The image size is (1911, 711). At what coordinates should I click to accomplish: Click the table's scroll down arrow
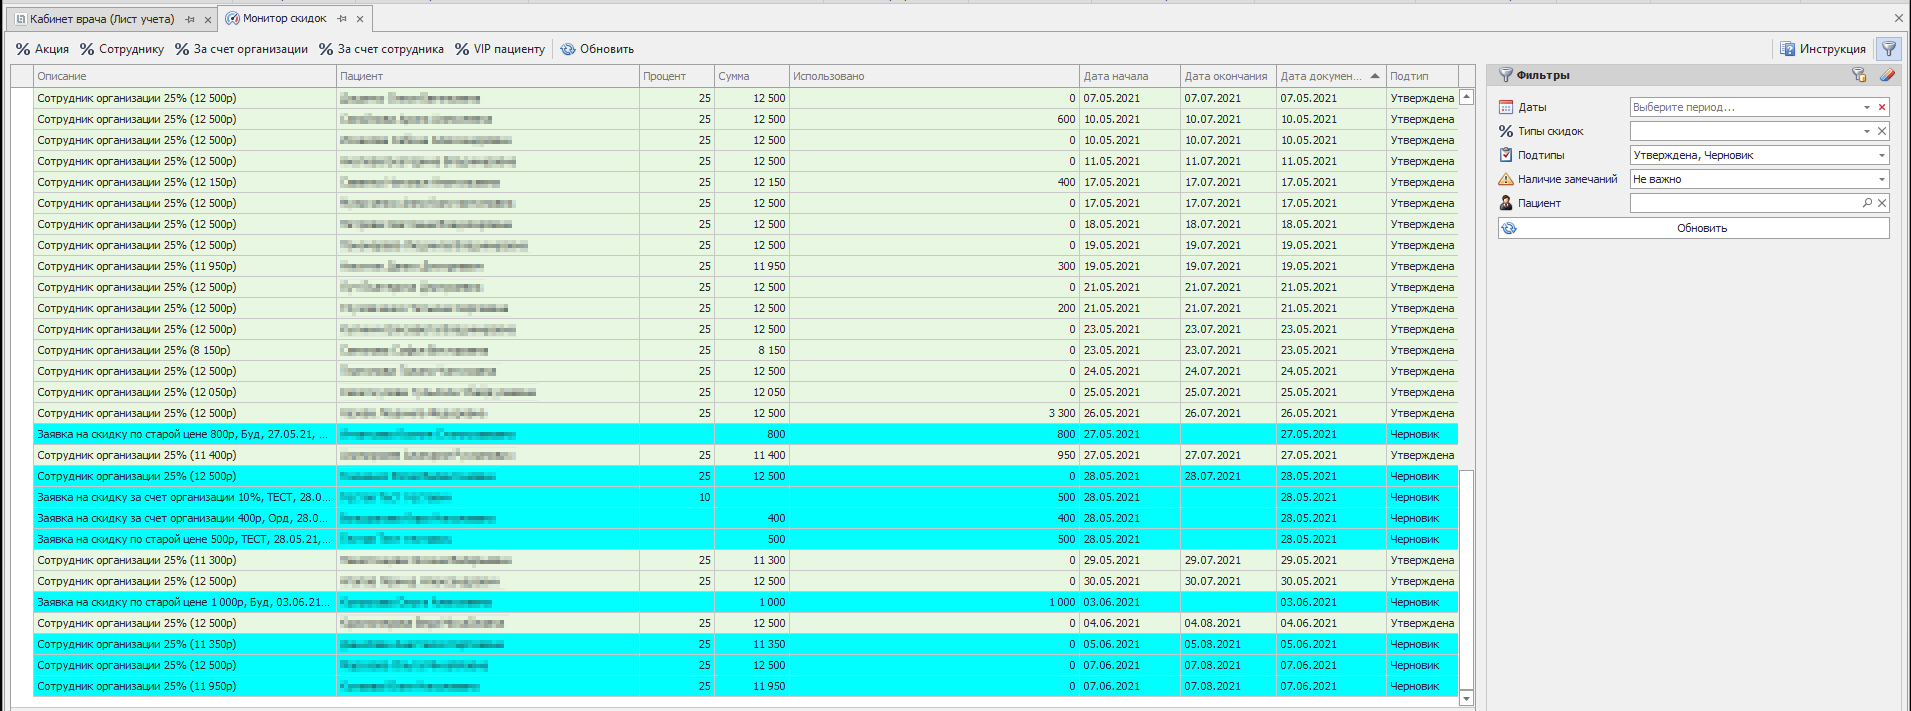[x=1466, y=698]
